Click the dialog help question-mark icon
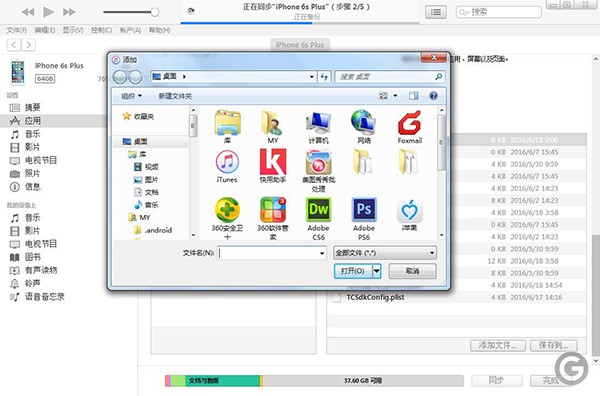The width and height of the screenshot is (600, 396). (433, 96)
